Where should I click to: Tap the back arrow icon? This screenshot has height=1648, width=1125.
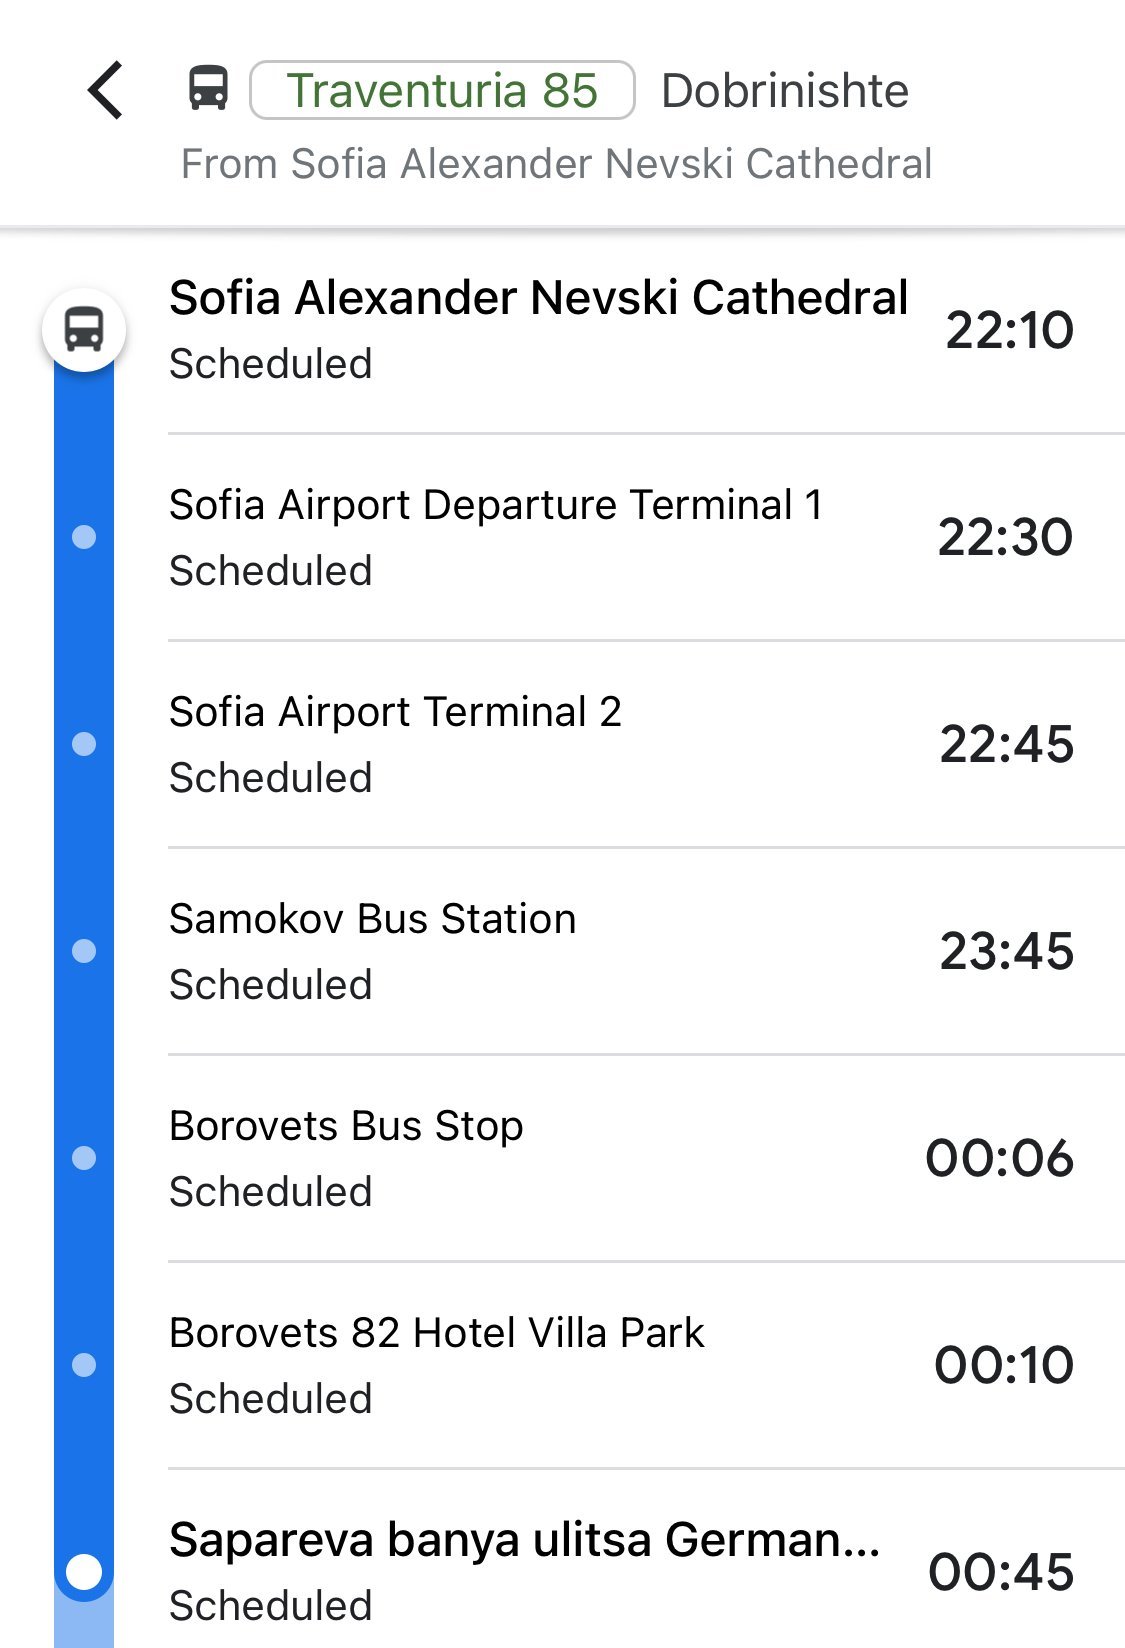coord(106,90)
